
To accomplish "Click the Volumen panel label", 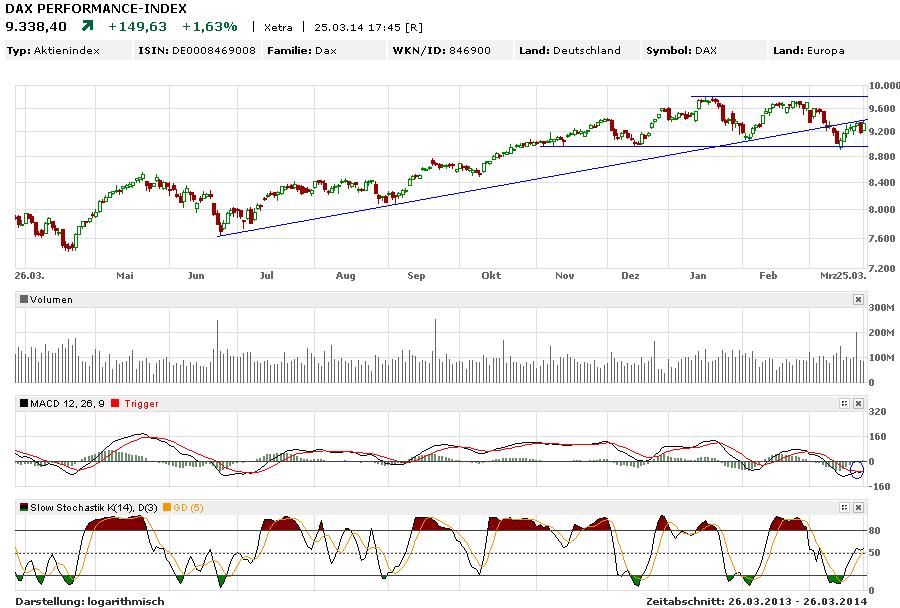I will point(52,300).
